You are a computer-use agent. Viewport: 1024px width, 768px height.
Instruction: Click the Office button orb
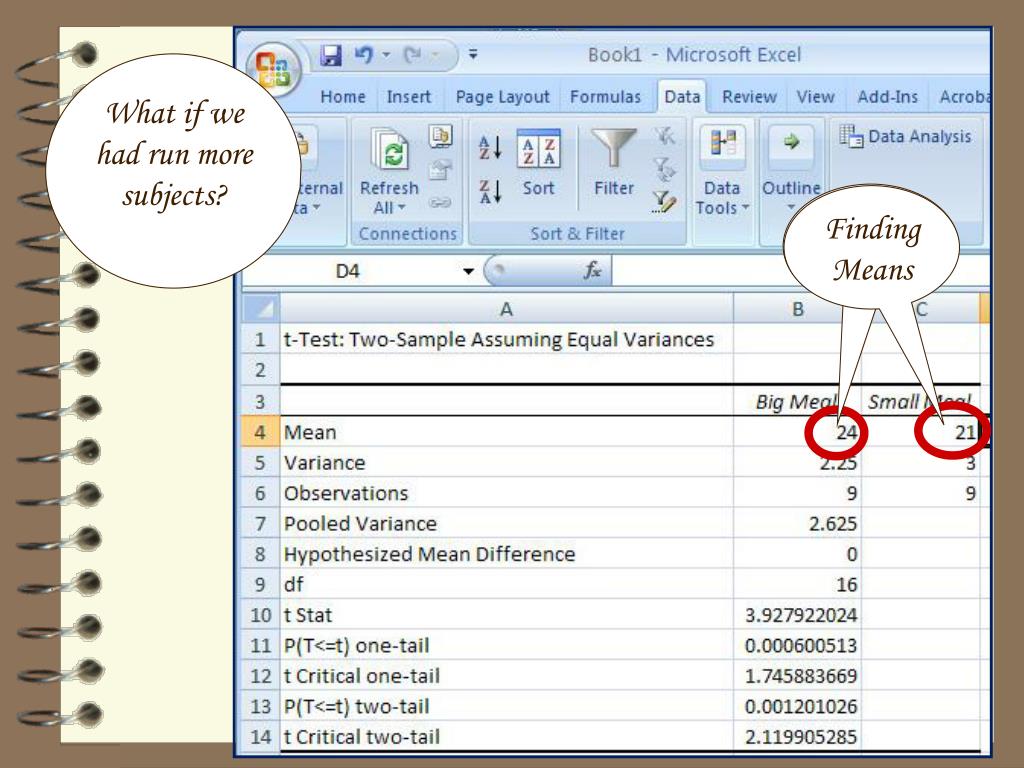coord(273,69)
